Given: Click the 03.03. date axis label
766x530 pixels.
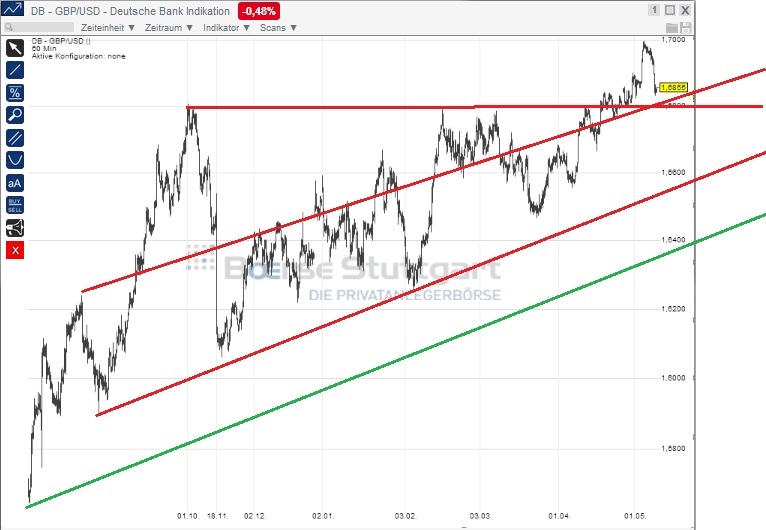Looking at the screenshot, I should (x=481, y=516).
